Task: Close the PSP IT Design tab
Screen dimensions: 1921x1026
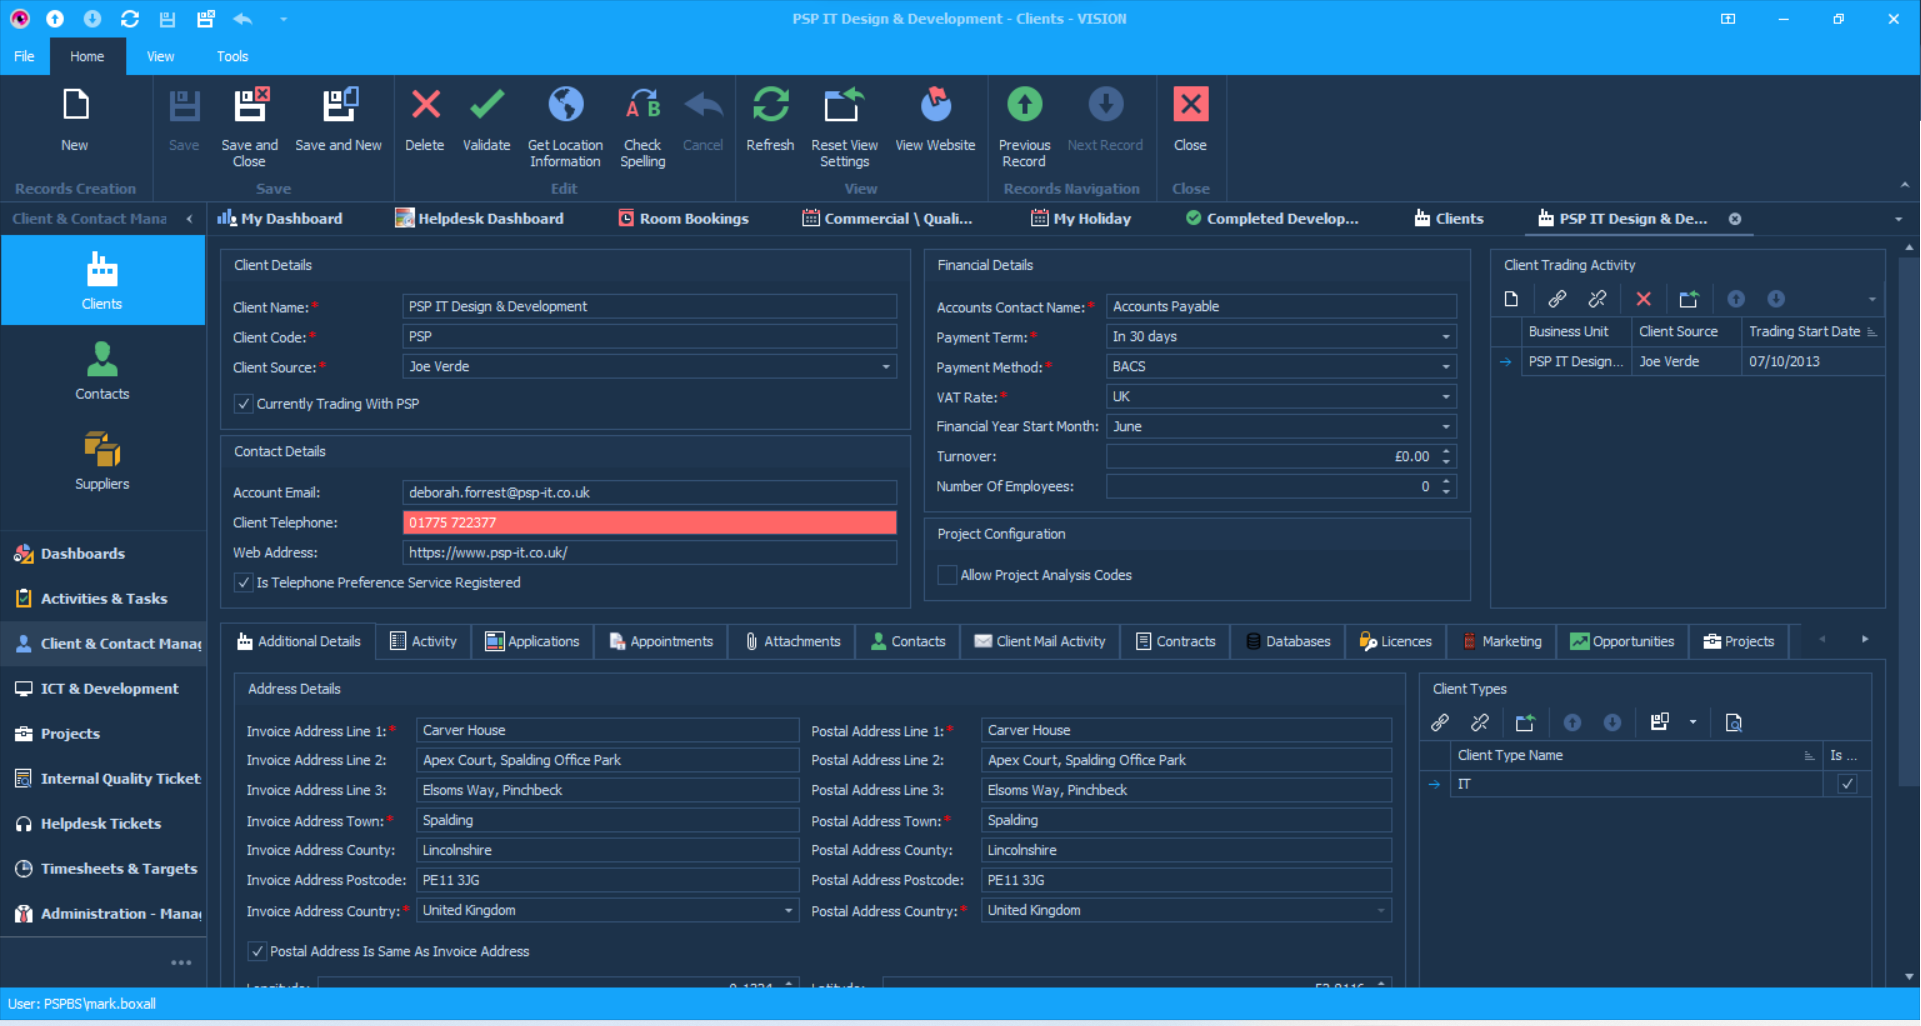Action: (1735, 219)
